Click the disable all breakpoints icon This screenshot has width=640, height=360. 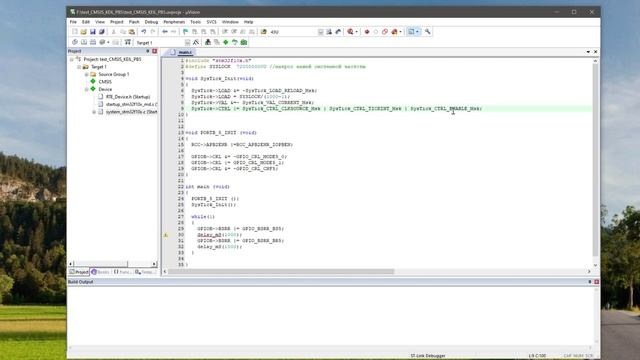(385, 31)
